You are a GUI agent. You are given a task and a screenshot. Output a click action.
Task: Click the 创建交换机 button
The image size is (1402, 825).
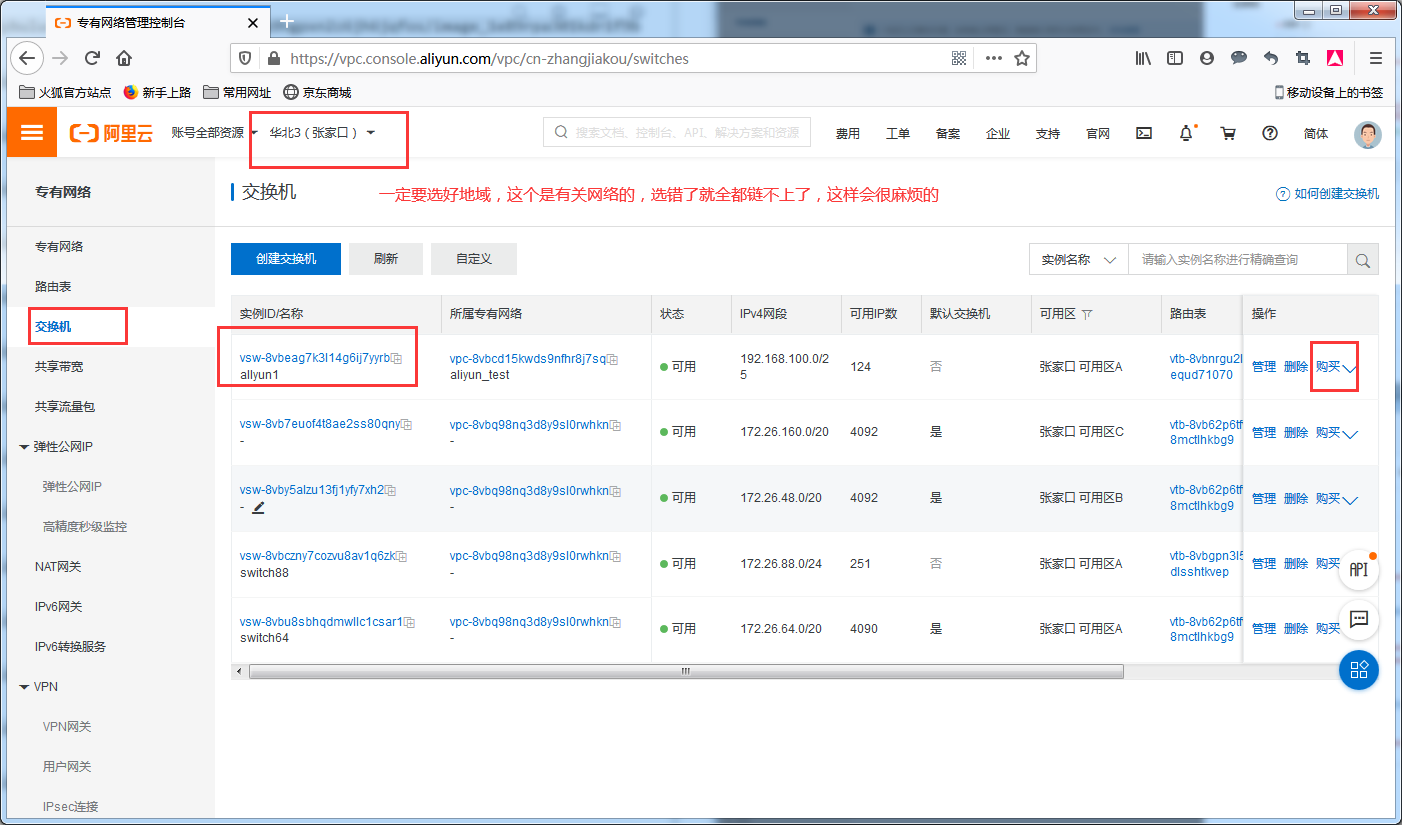(x=285, y=259)
